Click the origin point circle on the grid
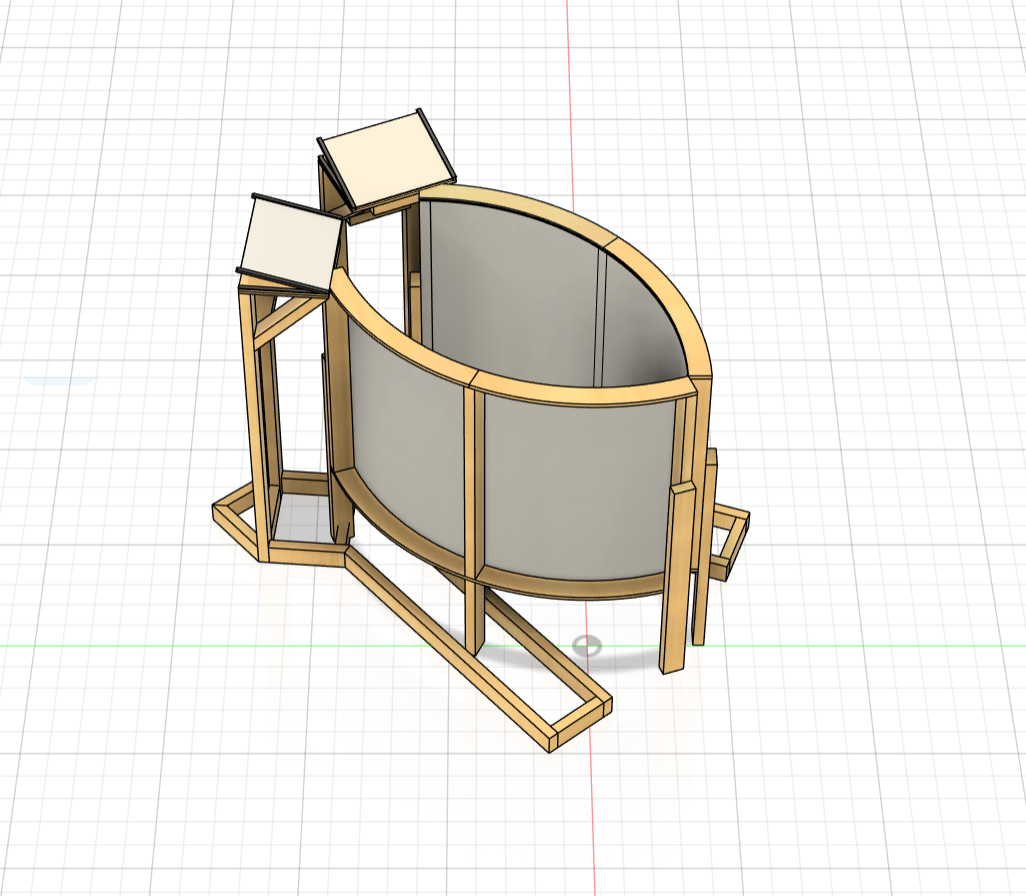The image size is (1026, 896). 589,645
